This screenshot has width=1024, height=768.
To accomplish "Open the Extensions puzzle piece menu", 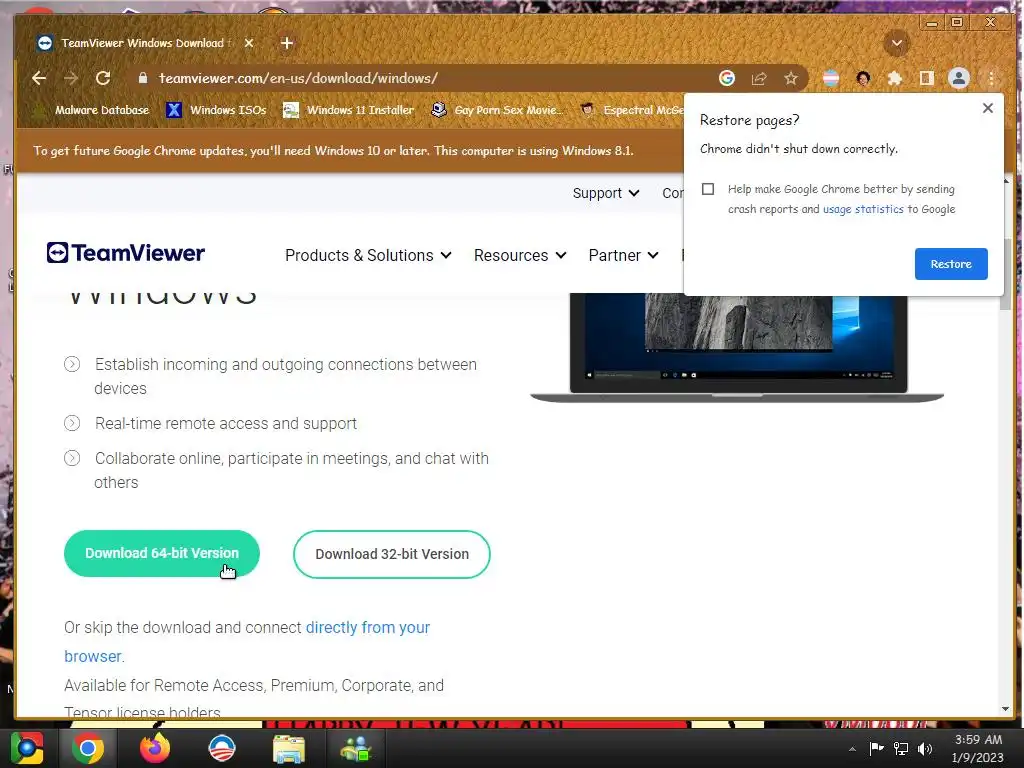I will (x=895, y=78).
